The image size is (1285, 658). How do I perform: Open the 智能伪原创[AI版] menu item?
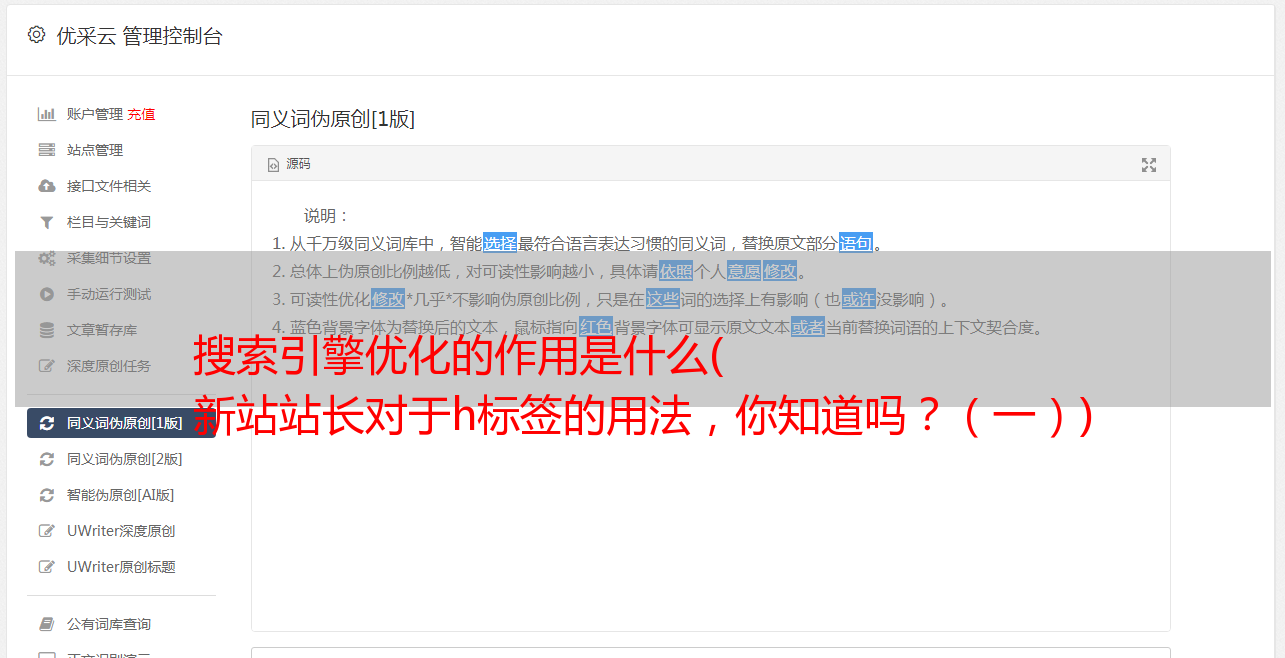[121, 495]
